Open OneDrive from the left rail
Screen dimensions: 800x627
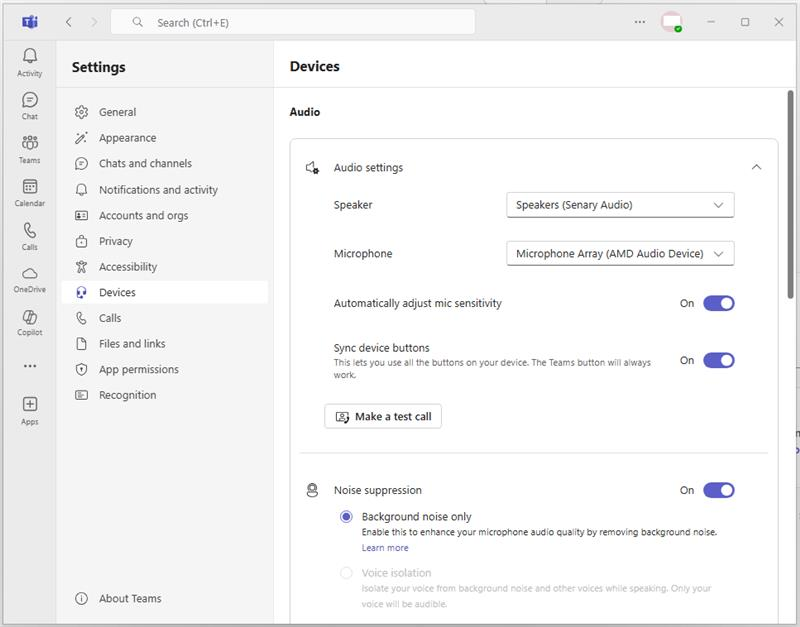point(30,278)
